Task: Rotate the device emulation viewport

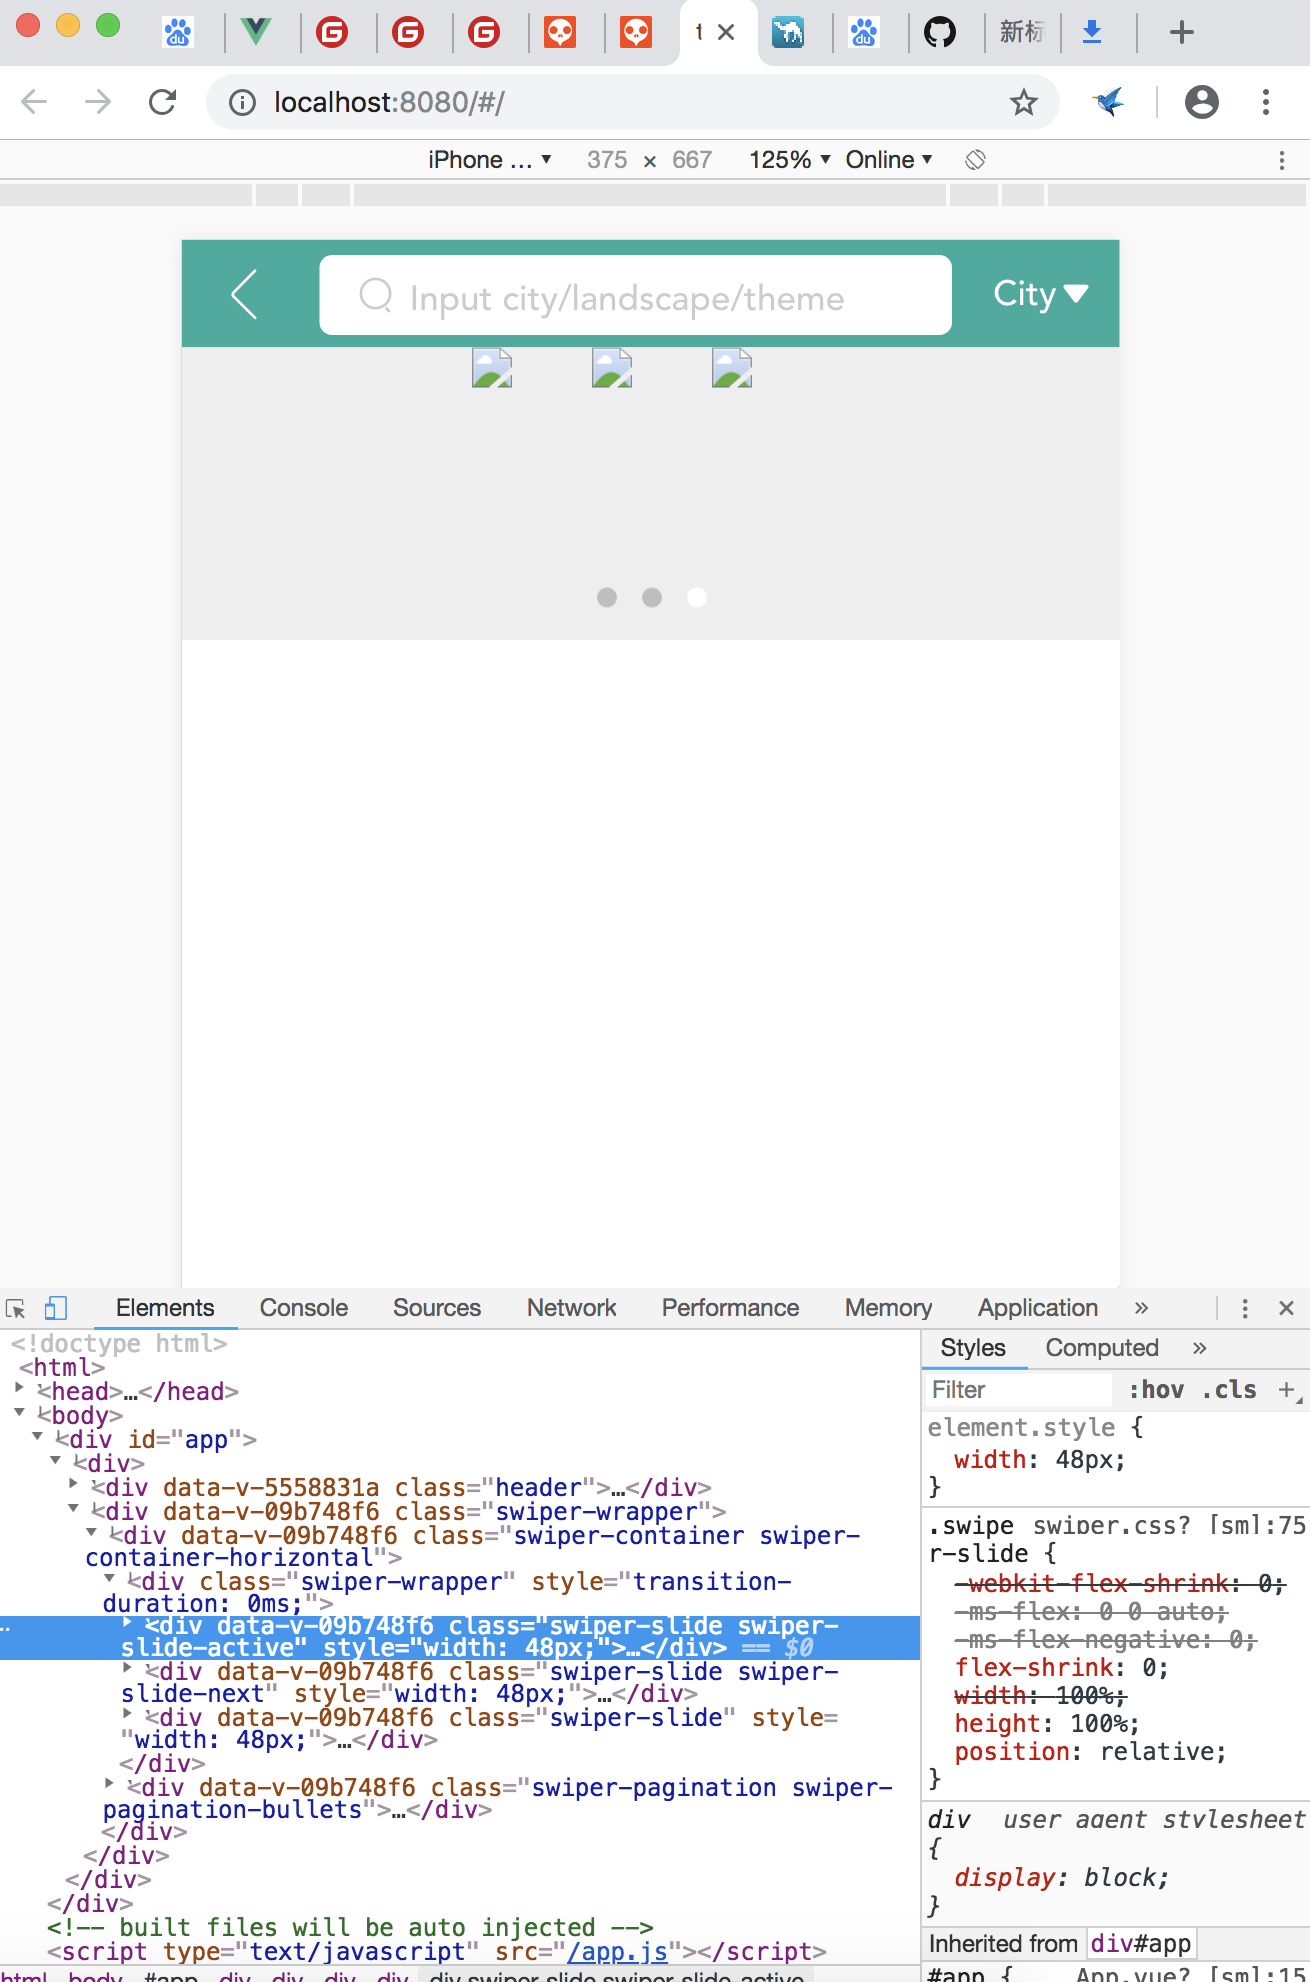Action: coord(975,160)
